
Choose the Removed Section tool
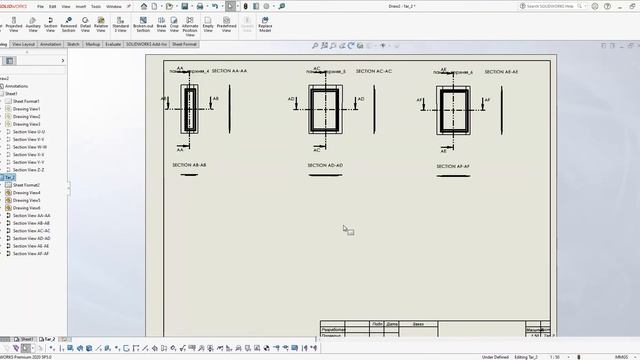pyautogui.click(x=69, y=24)
